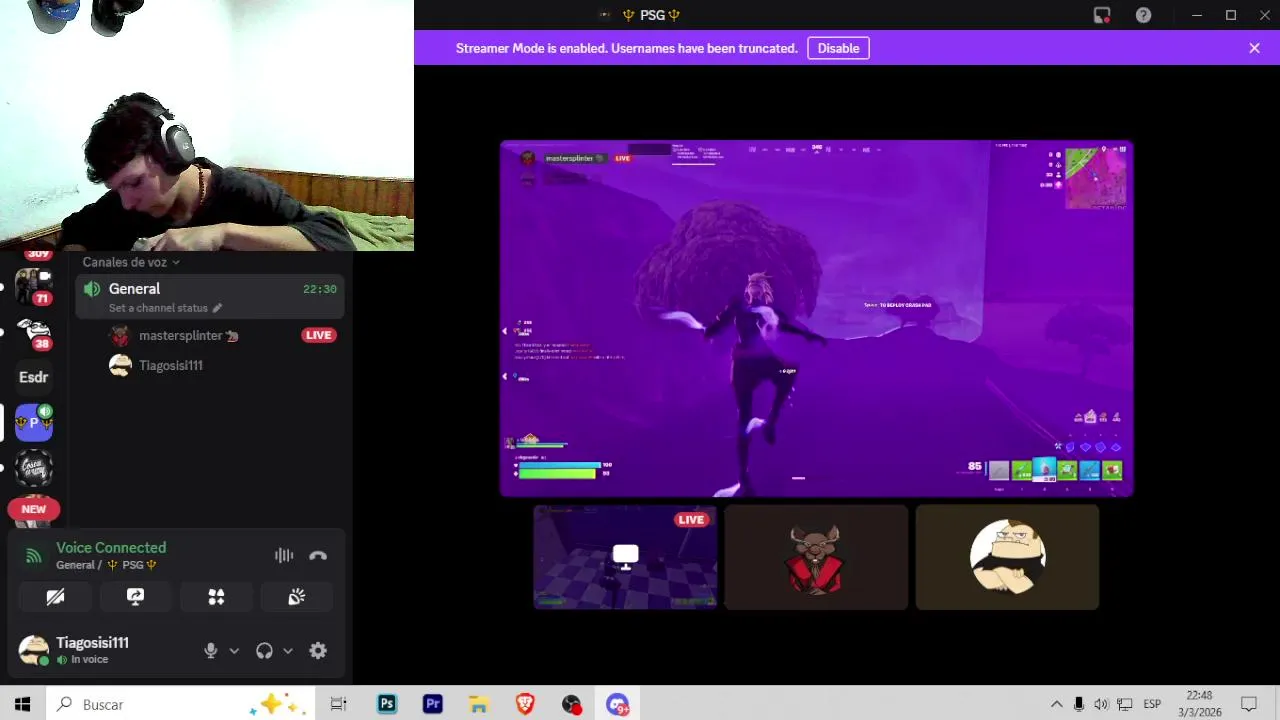
Task: Open Brave browser from taskbar
Action: [525, 704]
